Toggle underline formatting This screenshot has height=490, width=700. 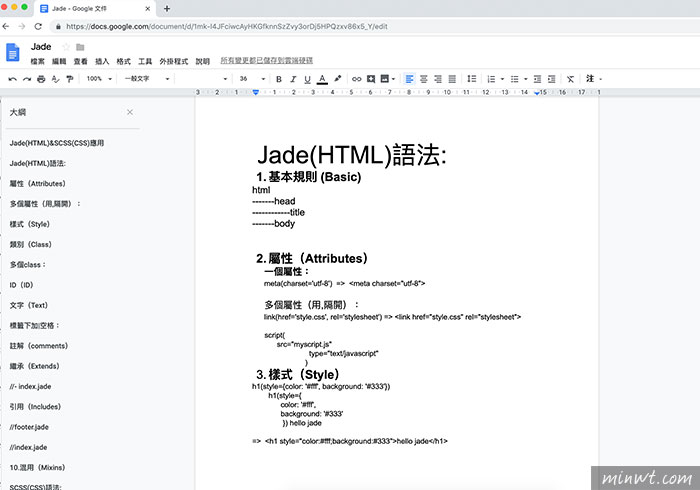307,79
